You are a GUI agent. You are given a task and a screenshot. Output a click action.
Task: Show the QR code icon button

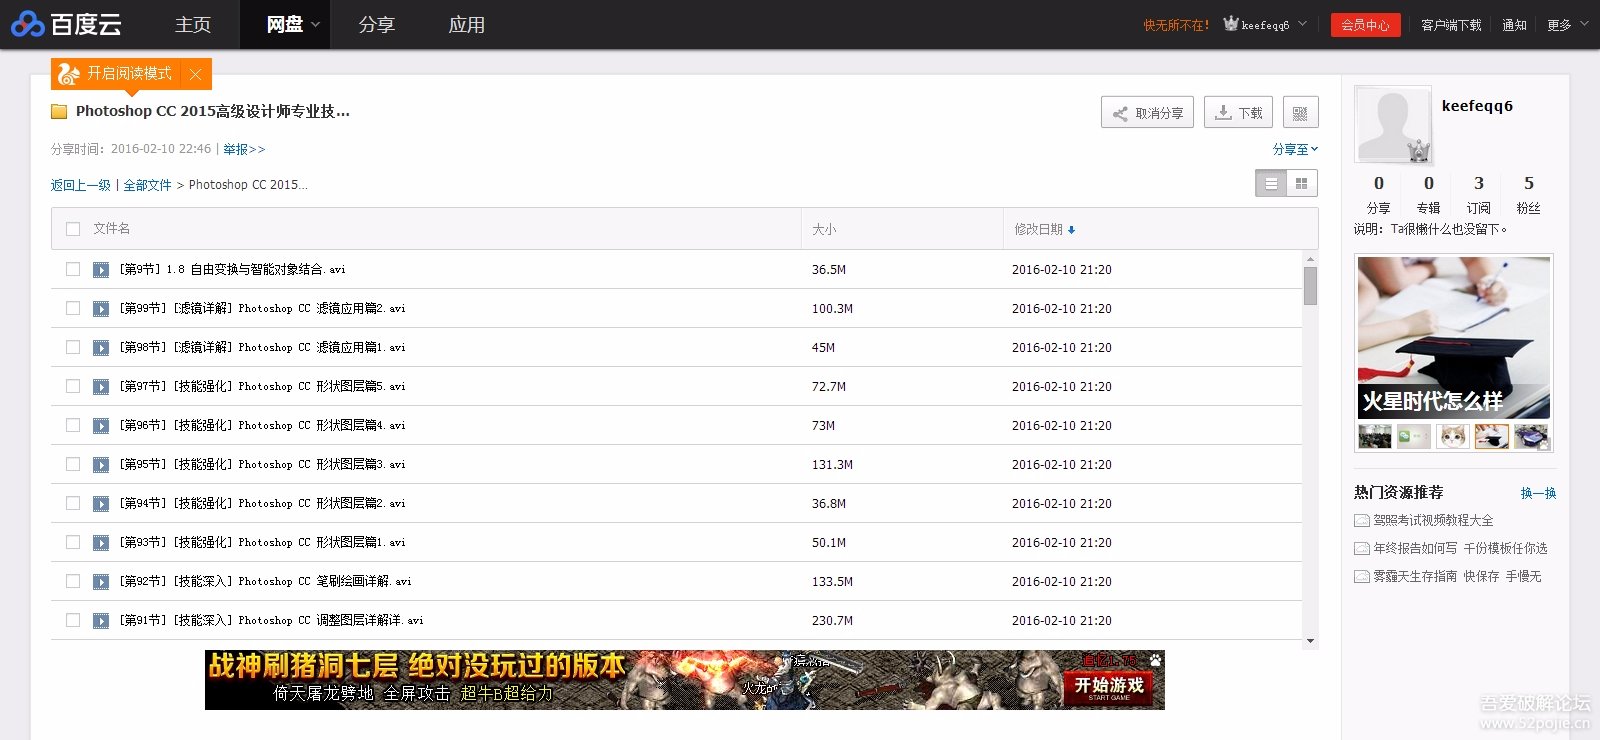click(1300, 113)
